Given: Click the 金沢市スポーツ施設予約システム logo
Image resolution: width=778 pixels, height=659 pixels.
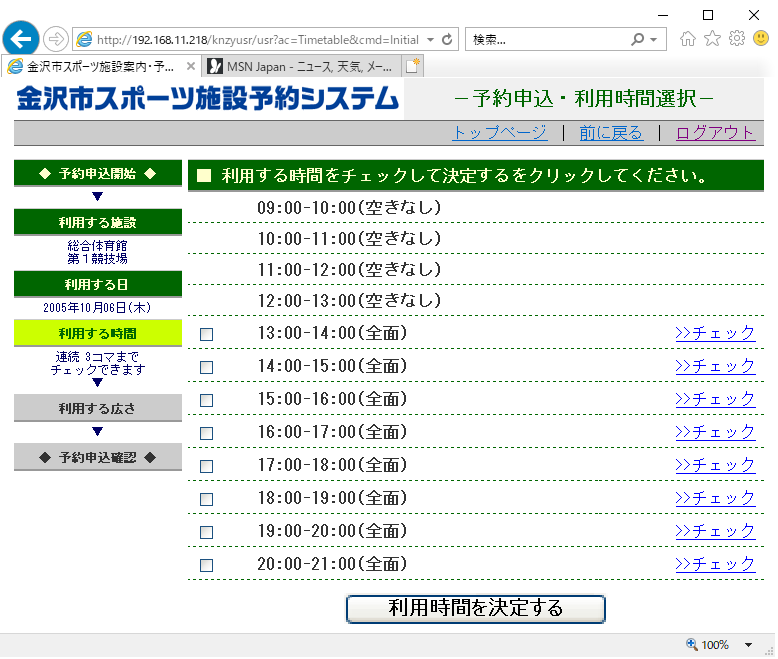Looking at the screenshot, I should click(208, 98).
